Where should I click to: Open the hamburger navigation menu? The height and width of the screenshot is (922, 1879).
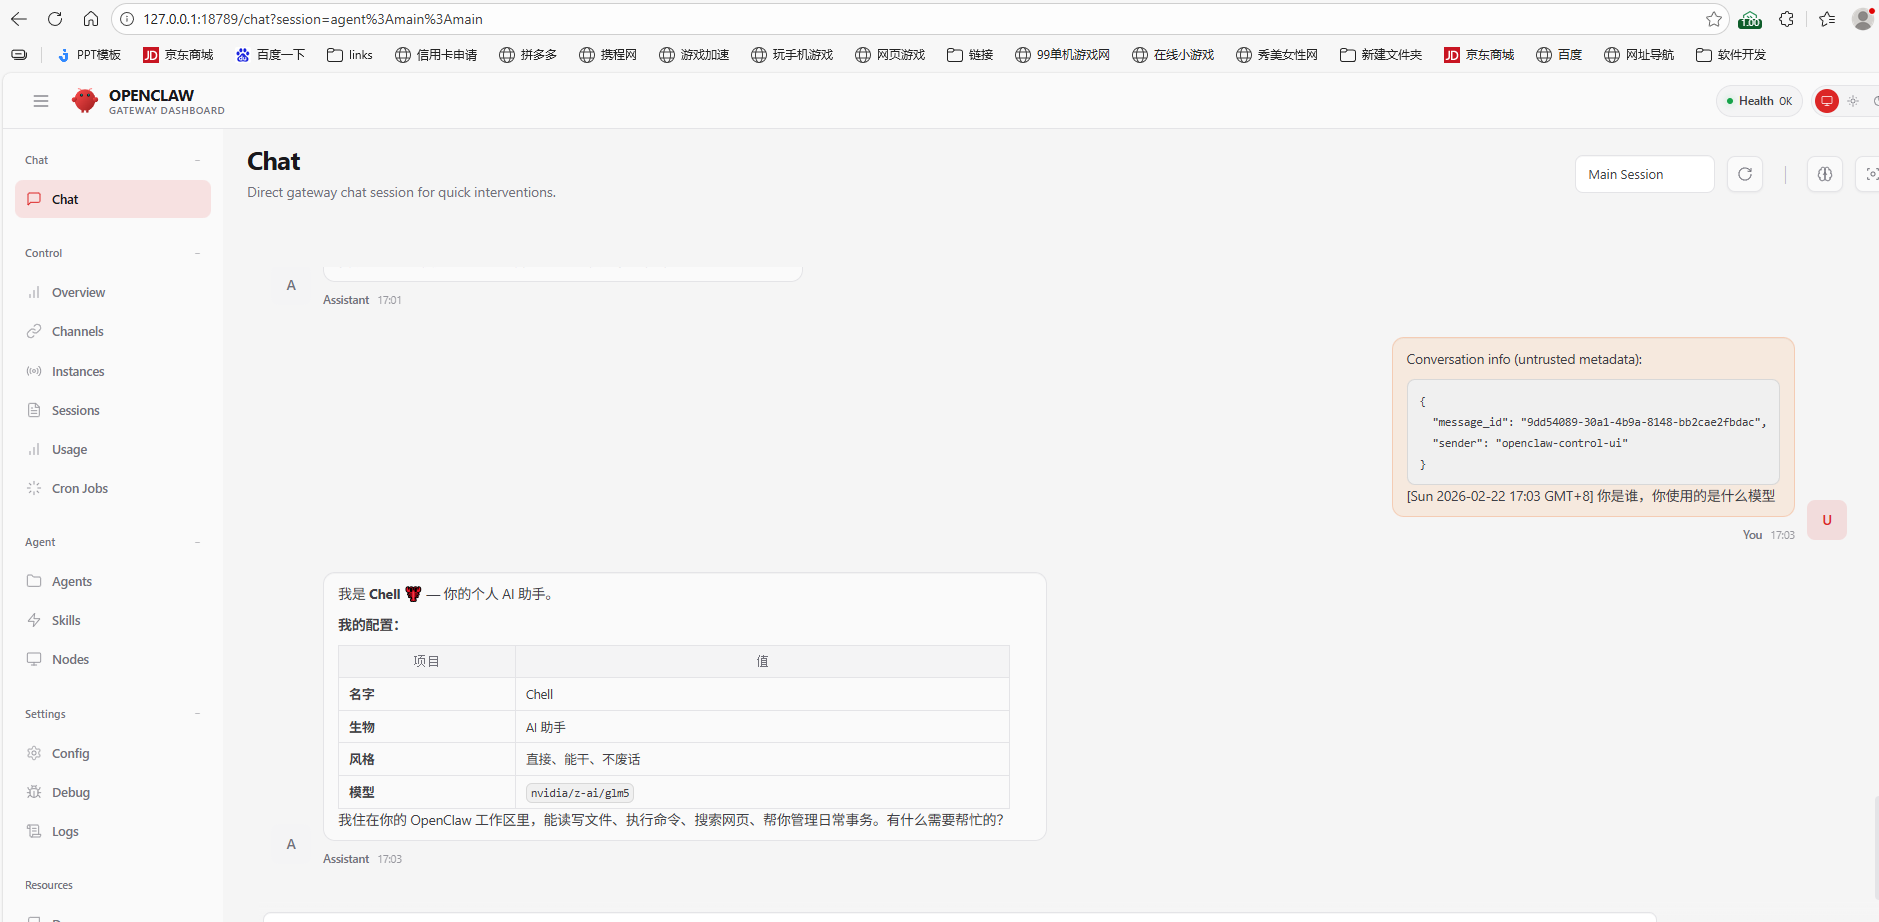pyautogui.click(x=40, y=100)
